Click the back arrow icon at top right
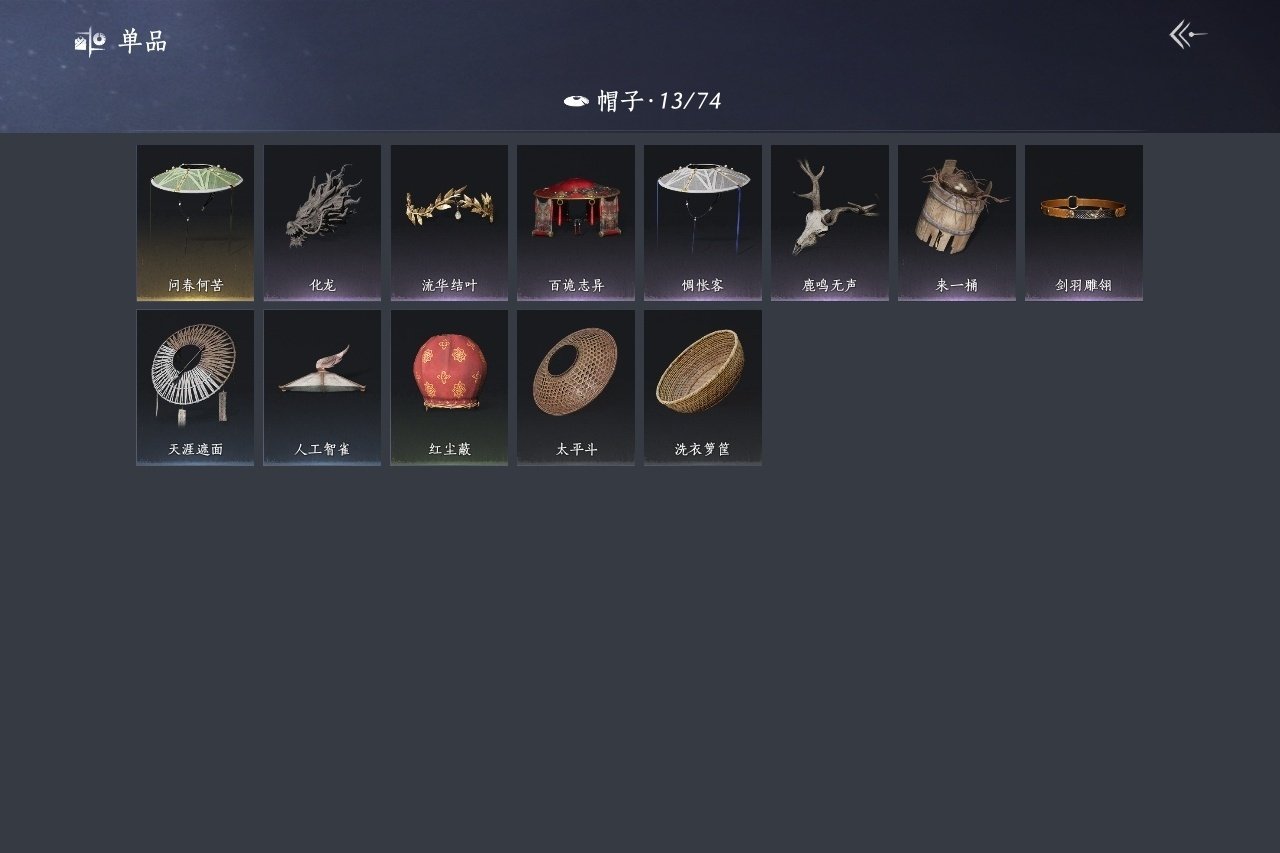The height and width of the screenshot is (853, 1280). (1188, 35)
